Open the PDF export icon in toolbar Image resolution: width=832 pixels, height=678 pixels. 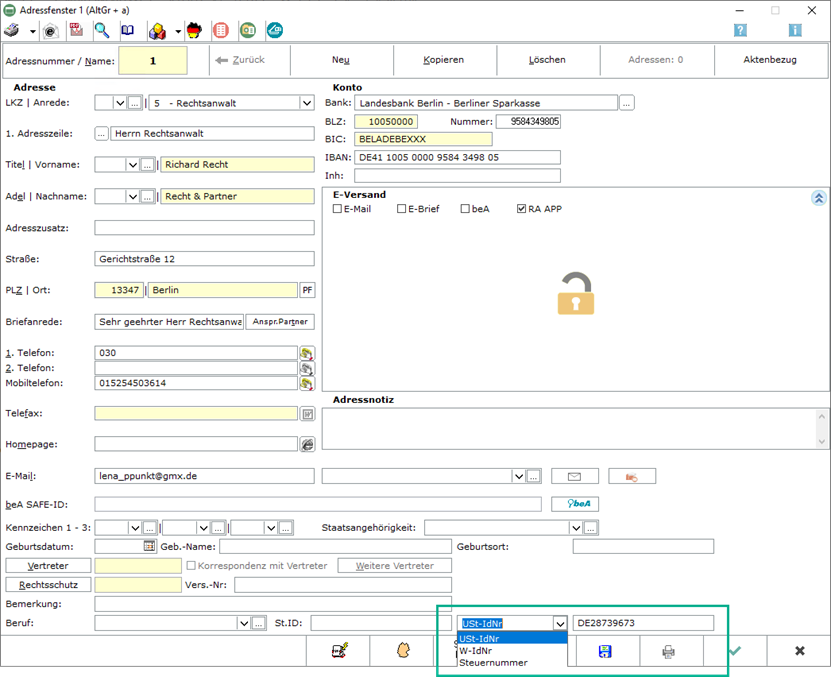pos(75,30)
